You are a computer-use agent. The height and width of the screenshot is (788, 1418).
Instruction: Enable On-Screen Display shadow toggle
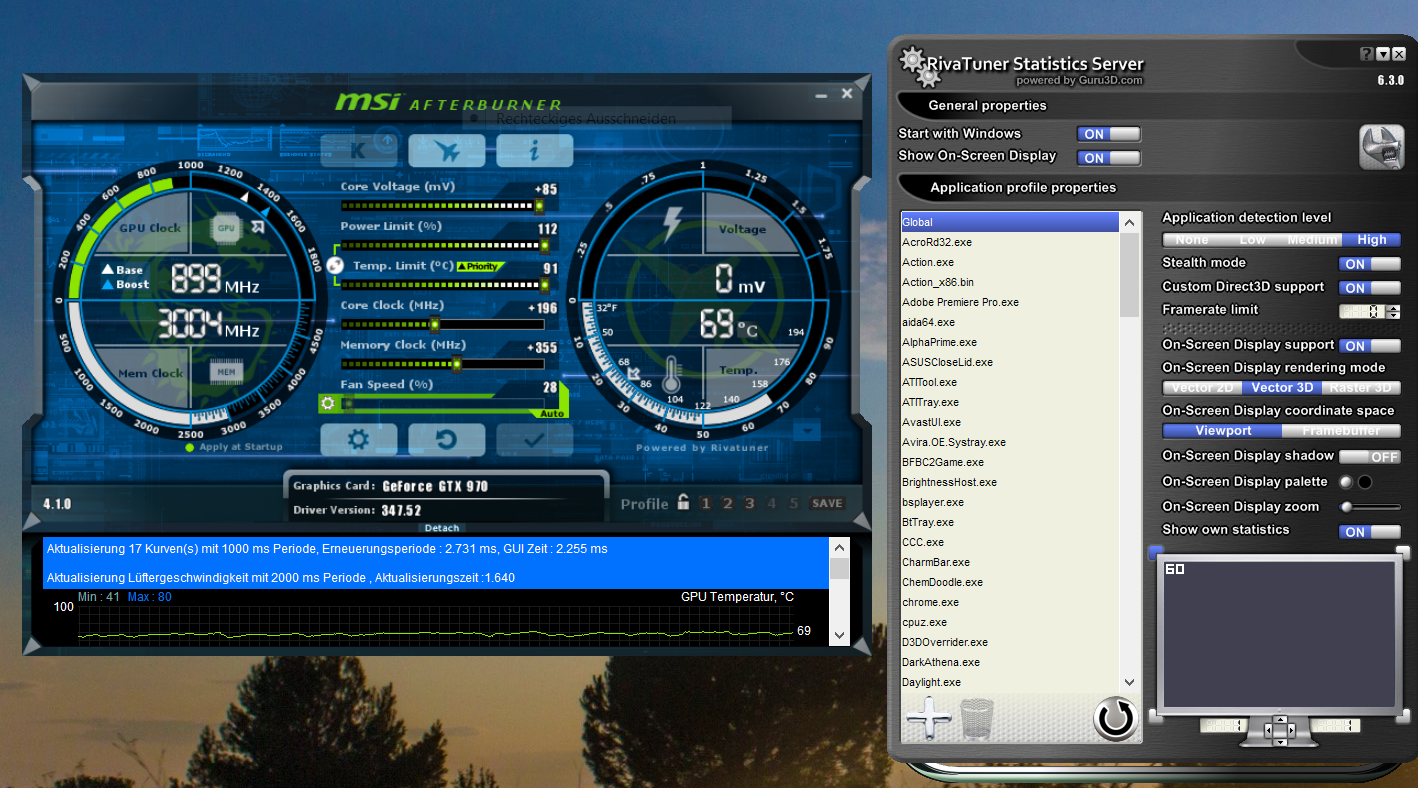pyautogui.click(x=1369, y=457)
